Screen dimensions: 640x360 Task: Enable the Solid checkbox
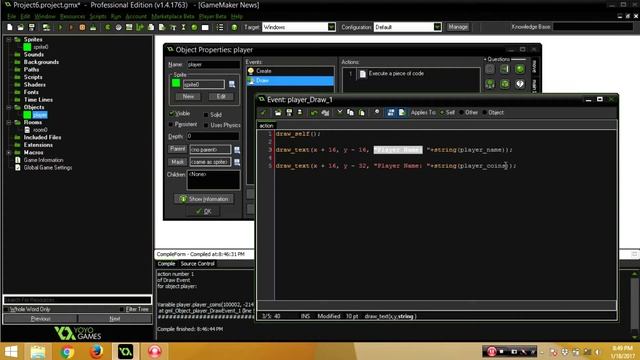[206, 115]
